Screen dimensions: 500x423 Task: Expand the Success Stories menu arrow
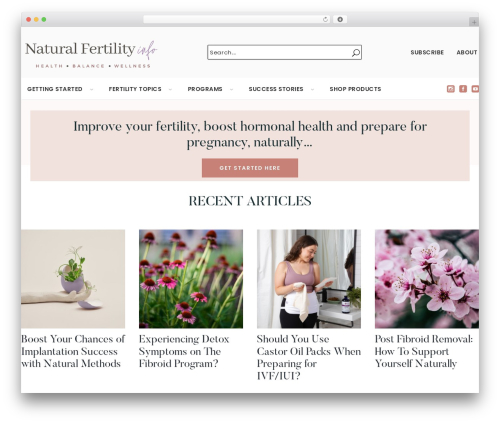[x=312, y=89]
